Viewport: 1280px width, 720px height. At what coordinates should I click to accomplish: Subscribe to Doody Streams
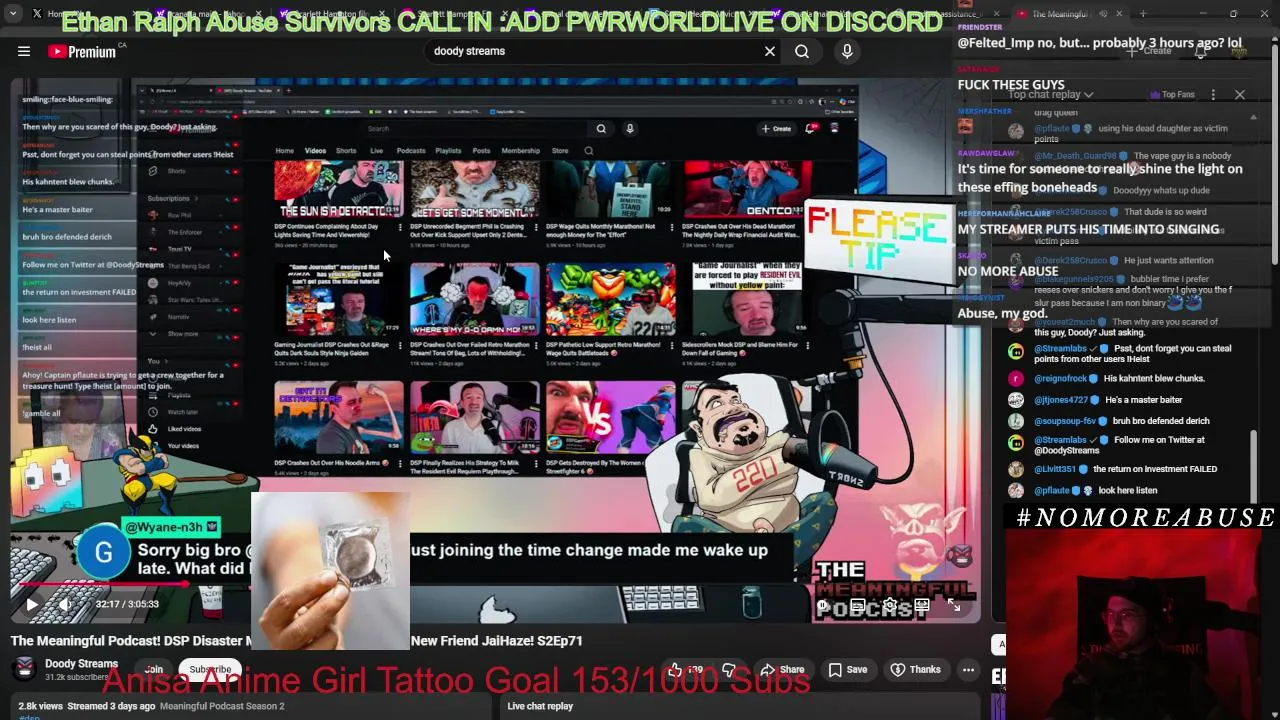pos(210,669)
